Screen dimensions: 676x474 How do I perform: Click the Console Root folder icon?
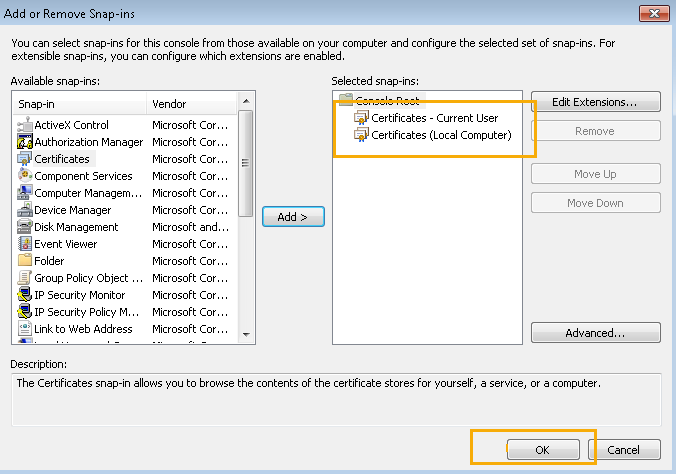tap(346, 100)
